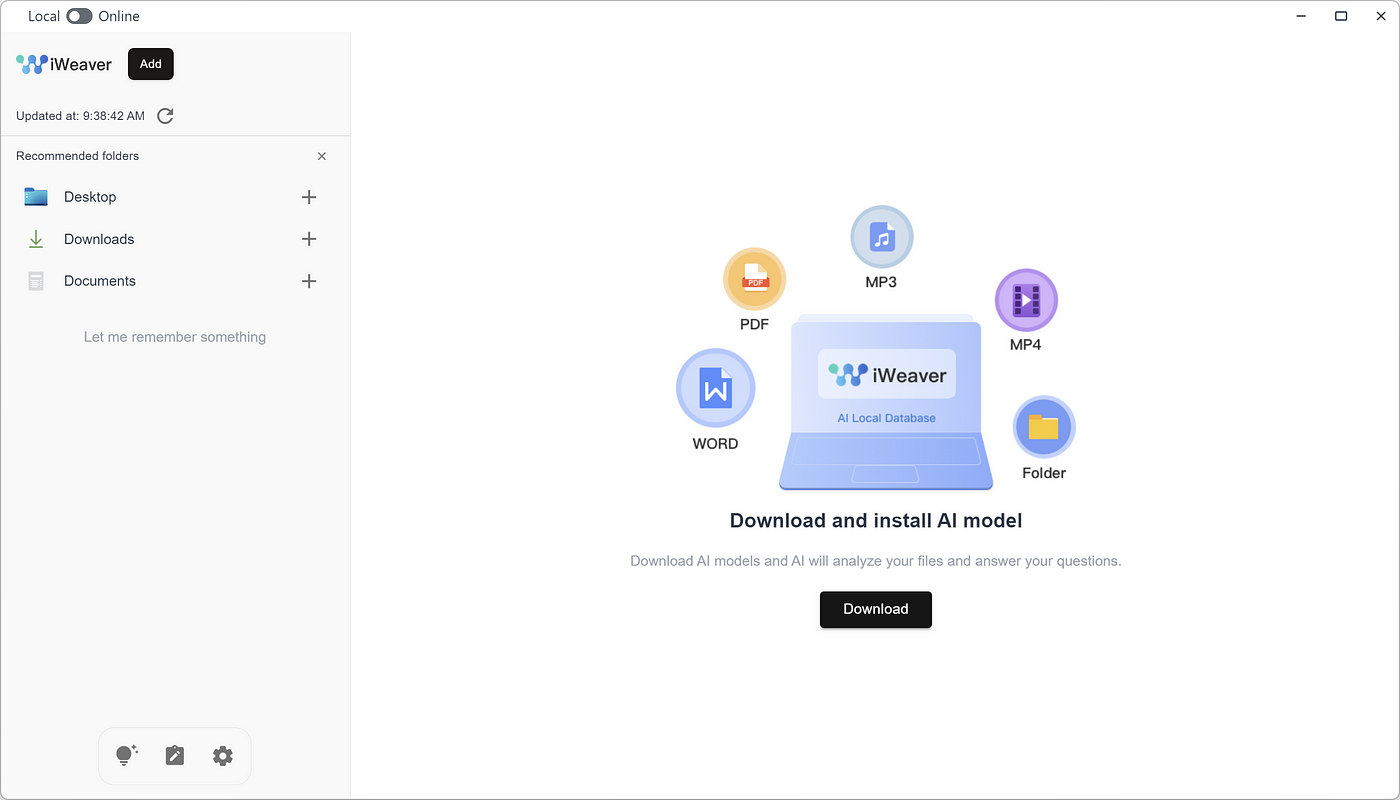This screenshot has height=800, width=1400.
Task: Click the description text about AI models
Action: (876, 561)
